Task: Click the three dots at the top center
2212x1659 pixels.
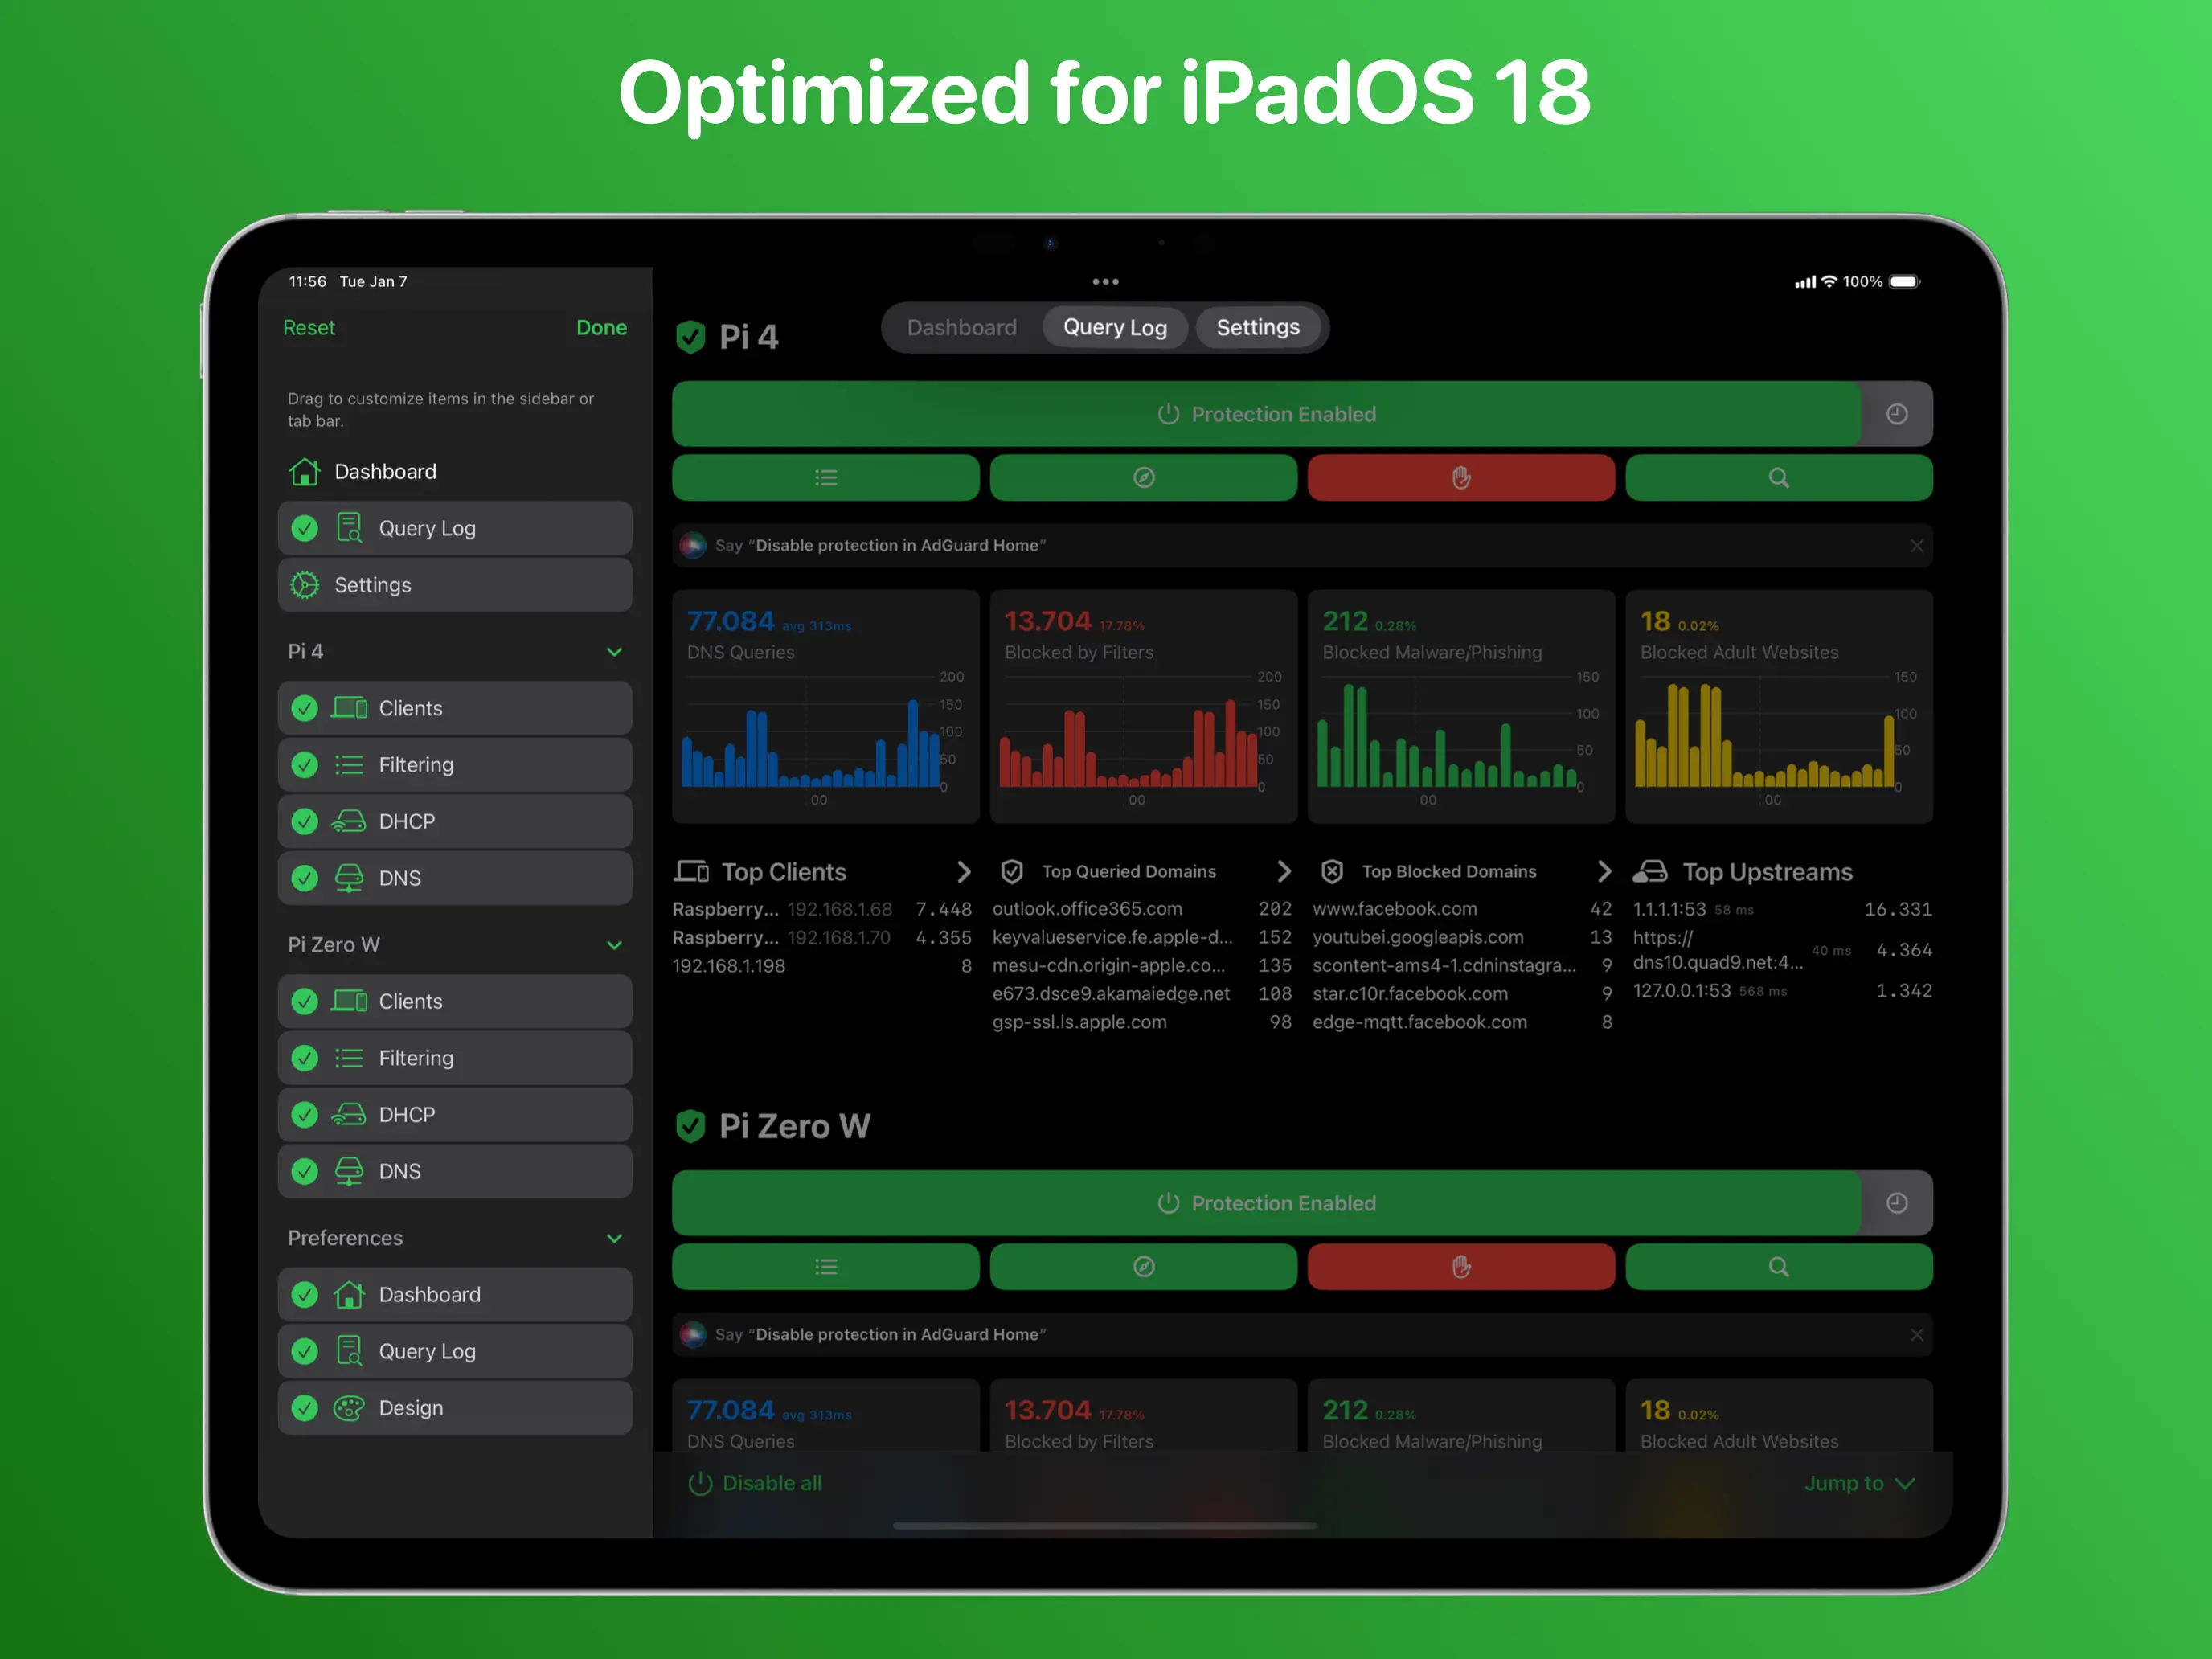Action: click(1105, 282)
